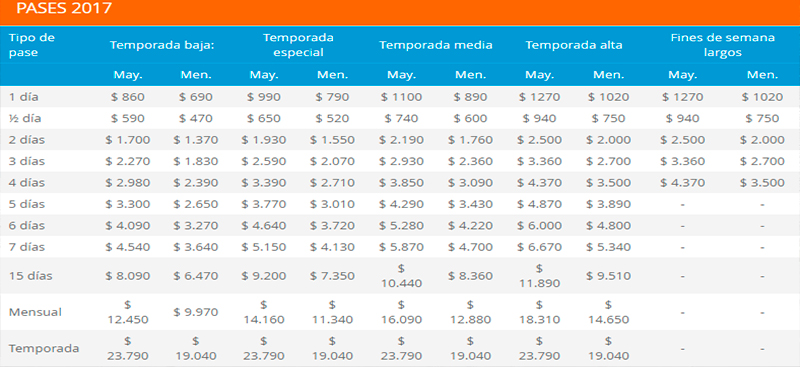The width and height of the screenshot is (800, 367).
Task: Select the Temporada especial column header
Action: [298, 45]
